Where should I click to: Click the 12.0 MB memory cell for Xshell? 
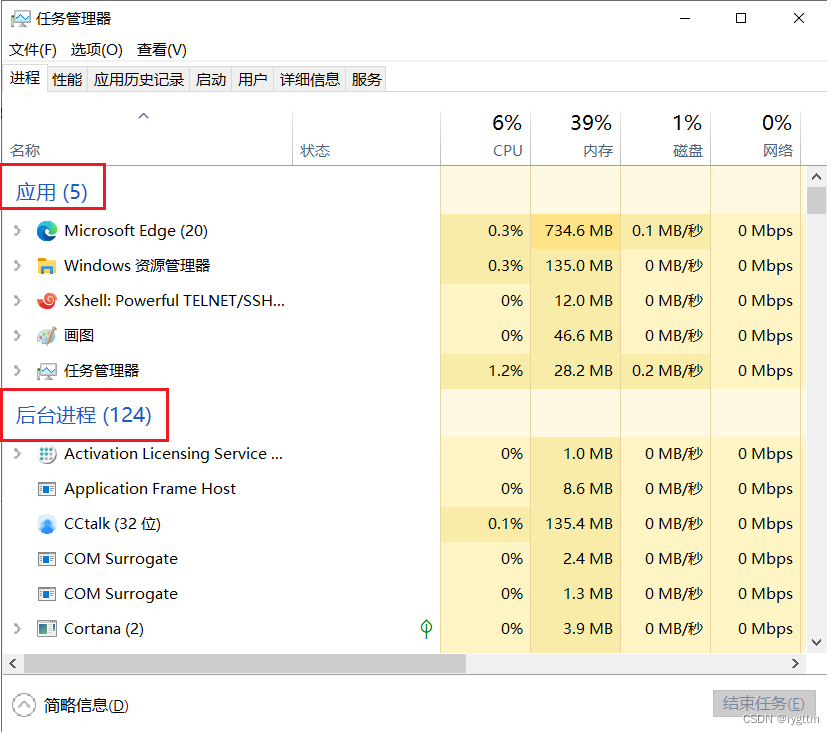pyautogui.click(x=576, y=301)
